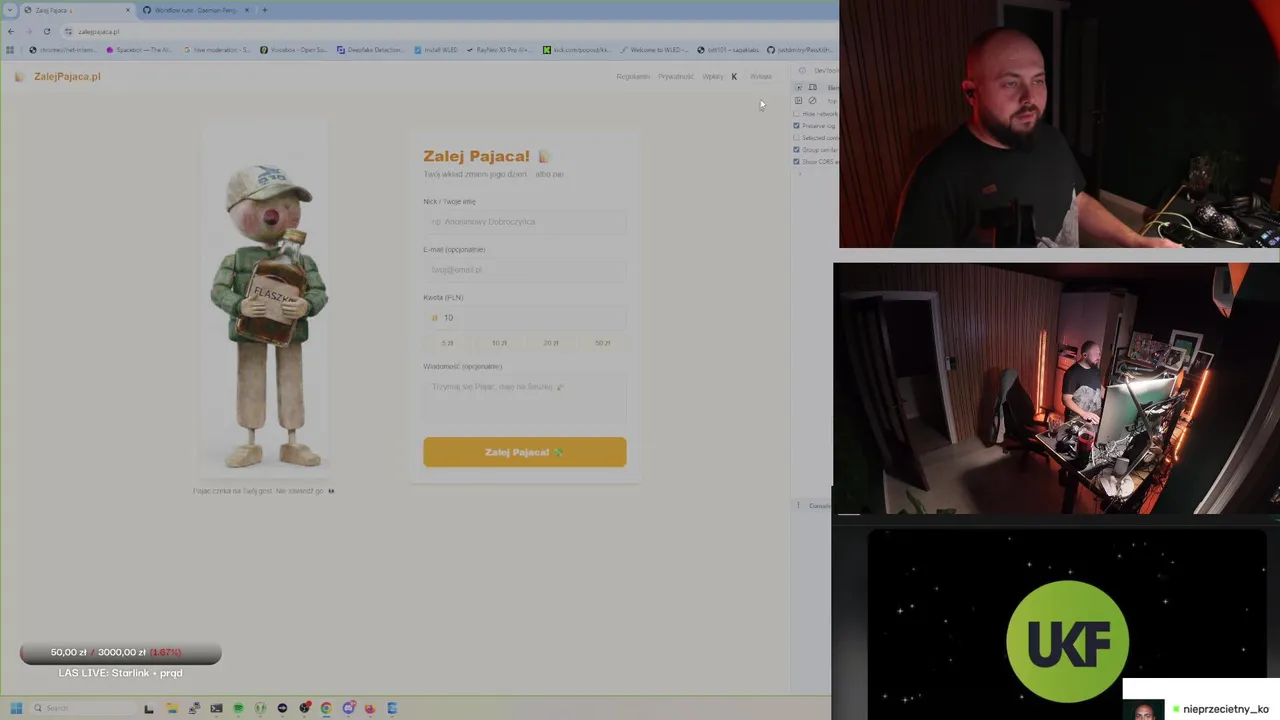Open the hive moderation bookmark

click(217, 49)
